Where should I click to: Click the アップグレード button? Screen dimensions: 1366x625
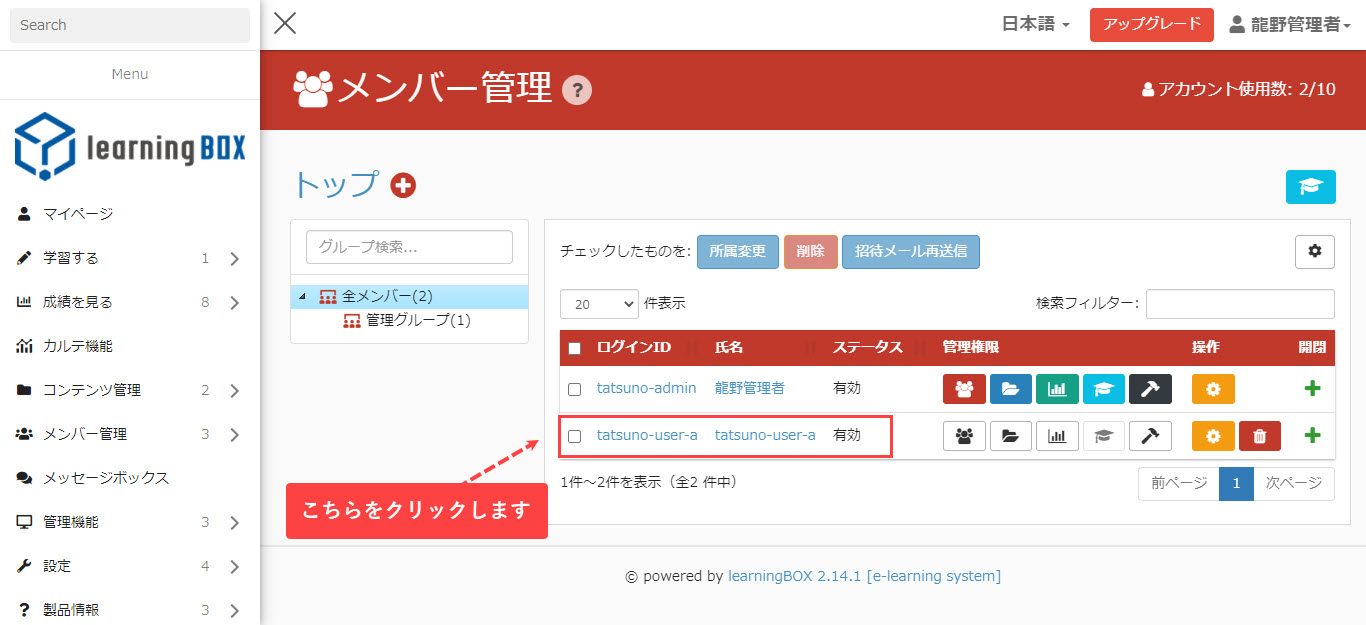click(x=1151, y=24)
